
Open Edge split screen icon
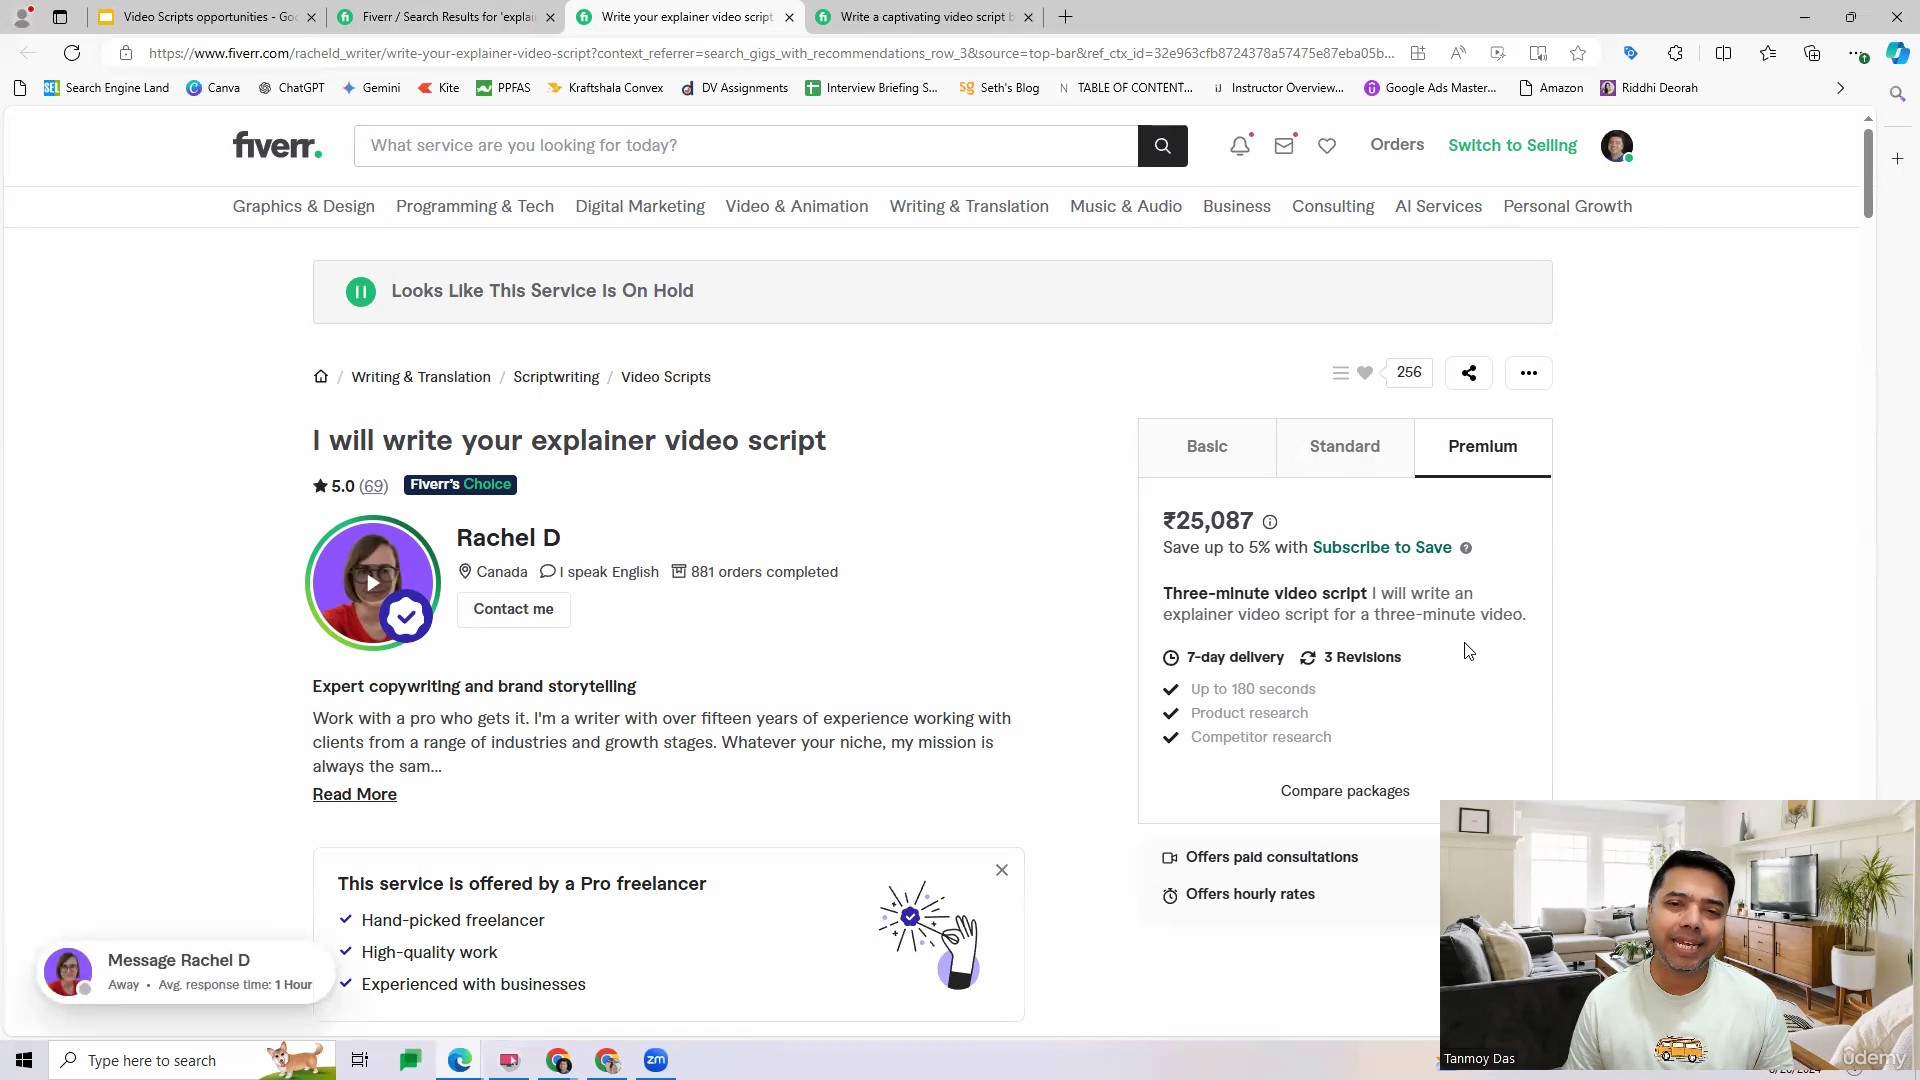pos(1723,53)
